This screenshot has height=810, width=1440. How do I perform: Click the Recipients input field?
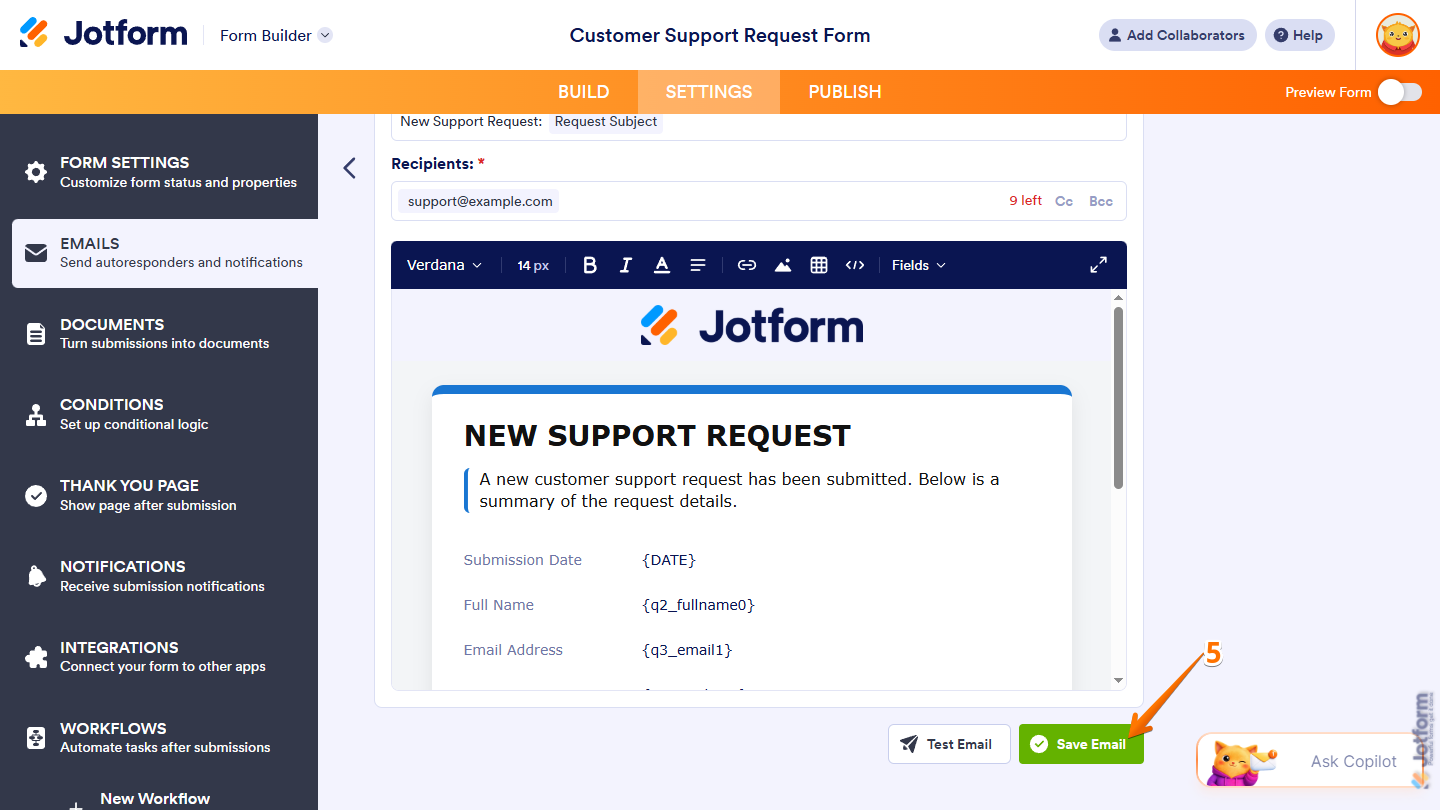759,201
